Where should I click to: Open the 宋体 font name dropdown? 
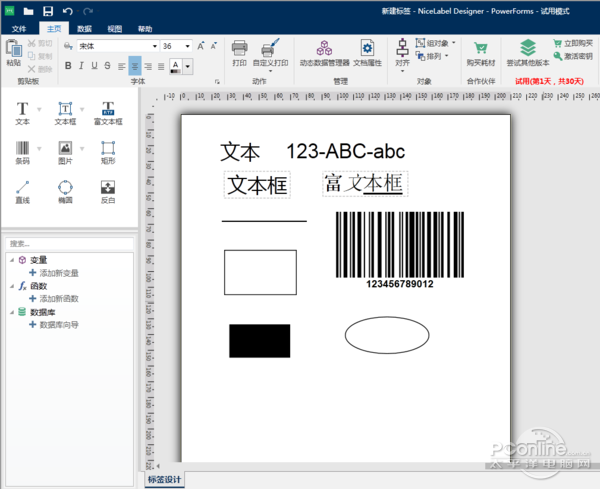pos(155,46)
